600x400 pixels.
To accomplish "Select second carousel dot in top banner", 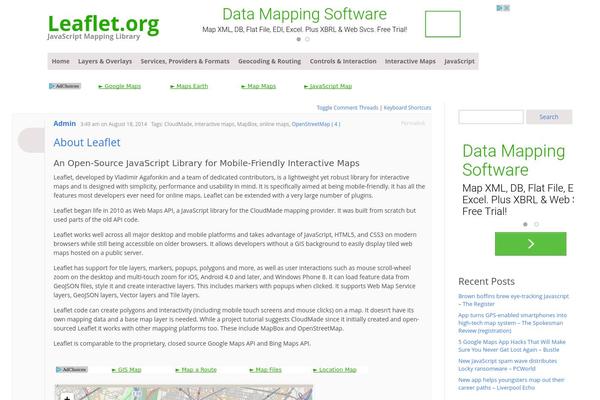I will point(307,39).
